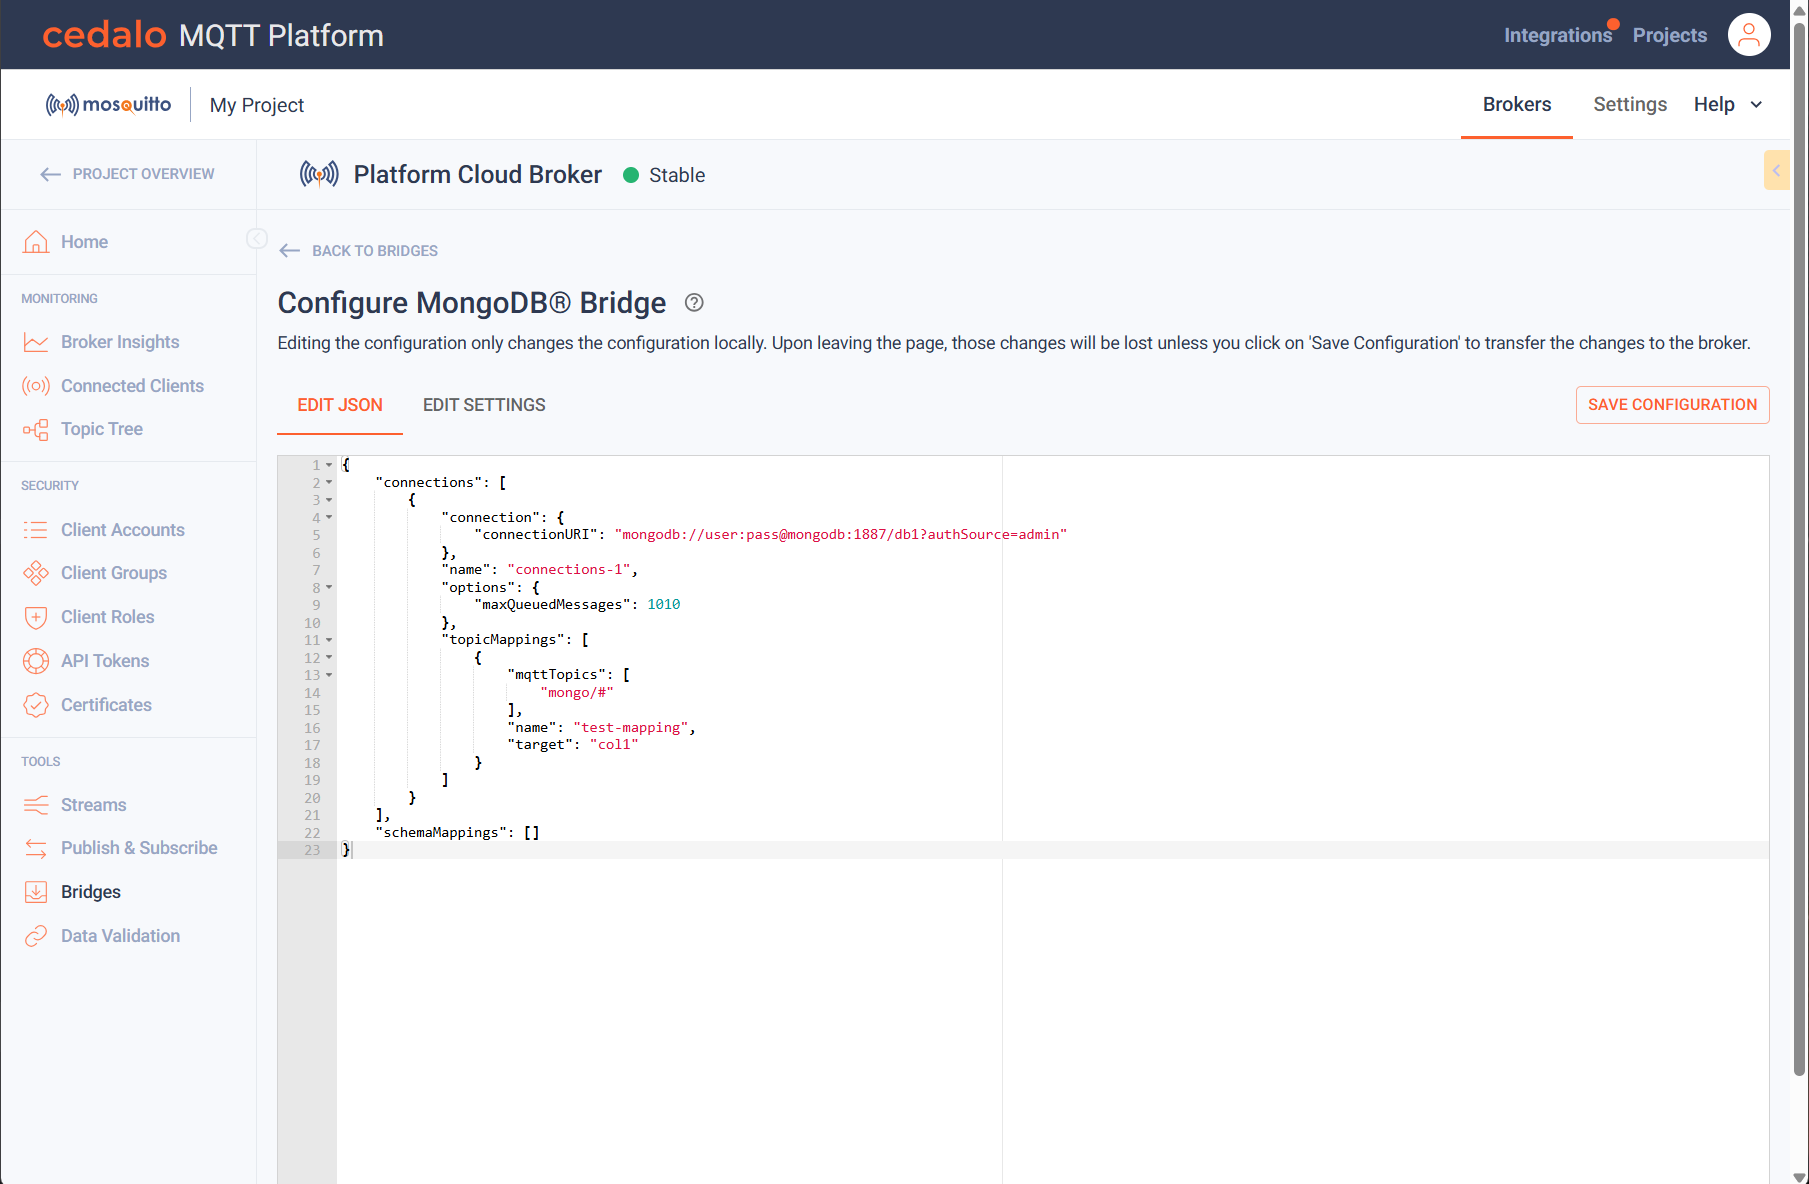This screenshot has height=1184, width=1809.
Task: Click the Save Configuration button
Action: pos(1672,405)
